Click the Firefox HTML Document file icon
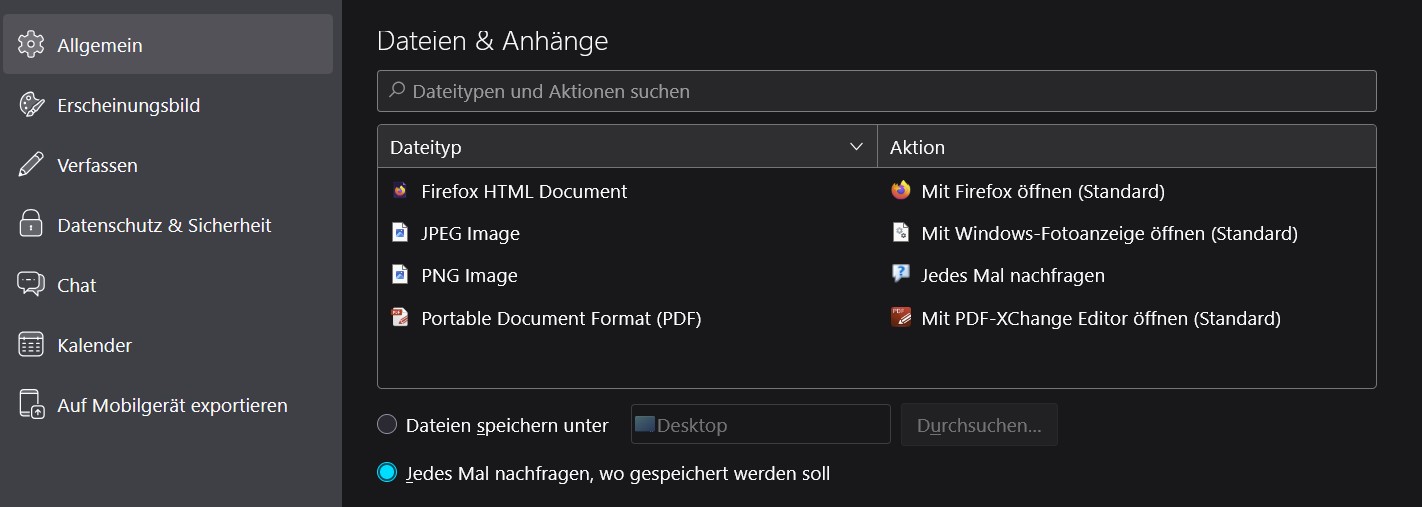This screenshot has width=1422, height=507. pyautogui.click(x=400, y=191)
